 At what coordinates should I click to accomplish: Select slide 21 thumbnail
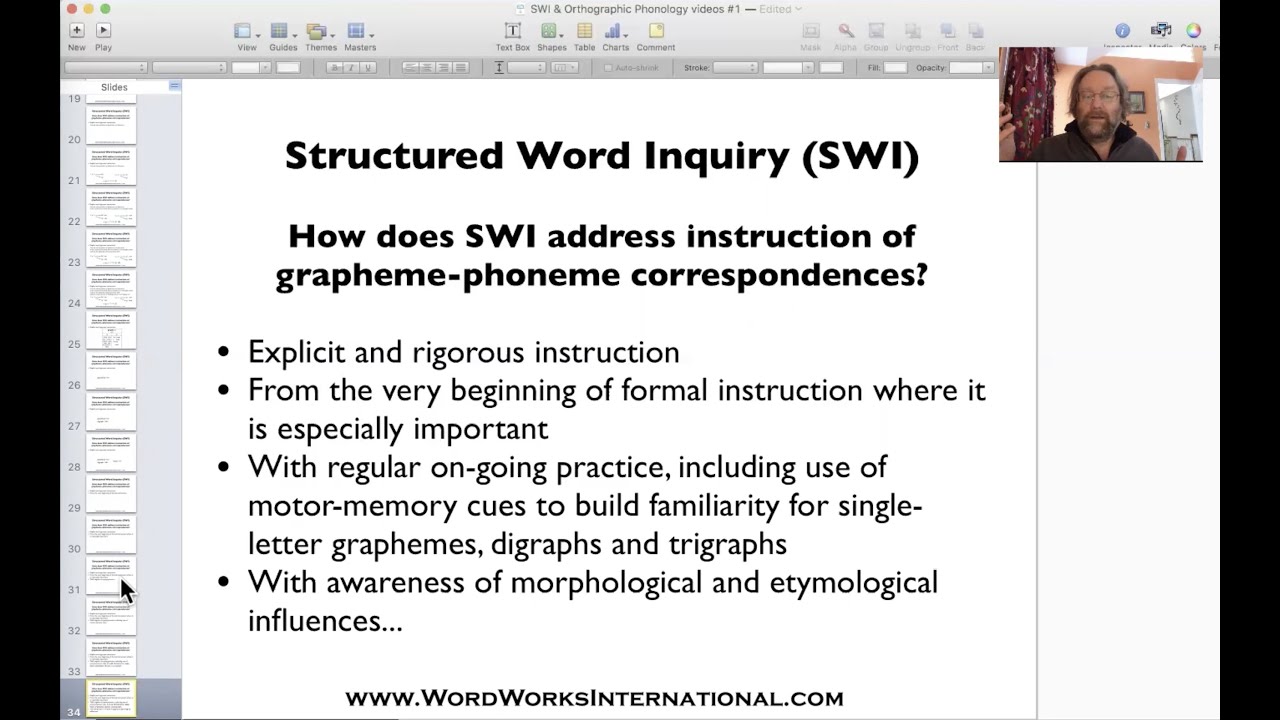click(111, 167)
